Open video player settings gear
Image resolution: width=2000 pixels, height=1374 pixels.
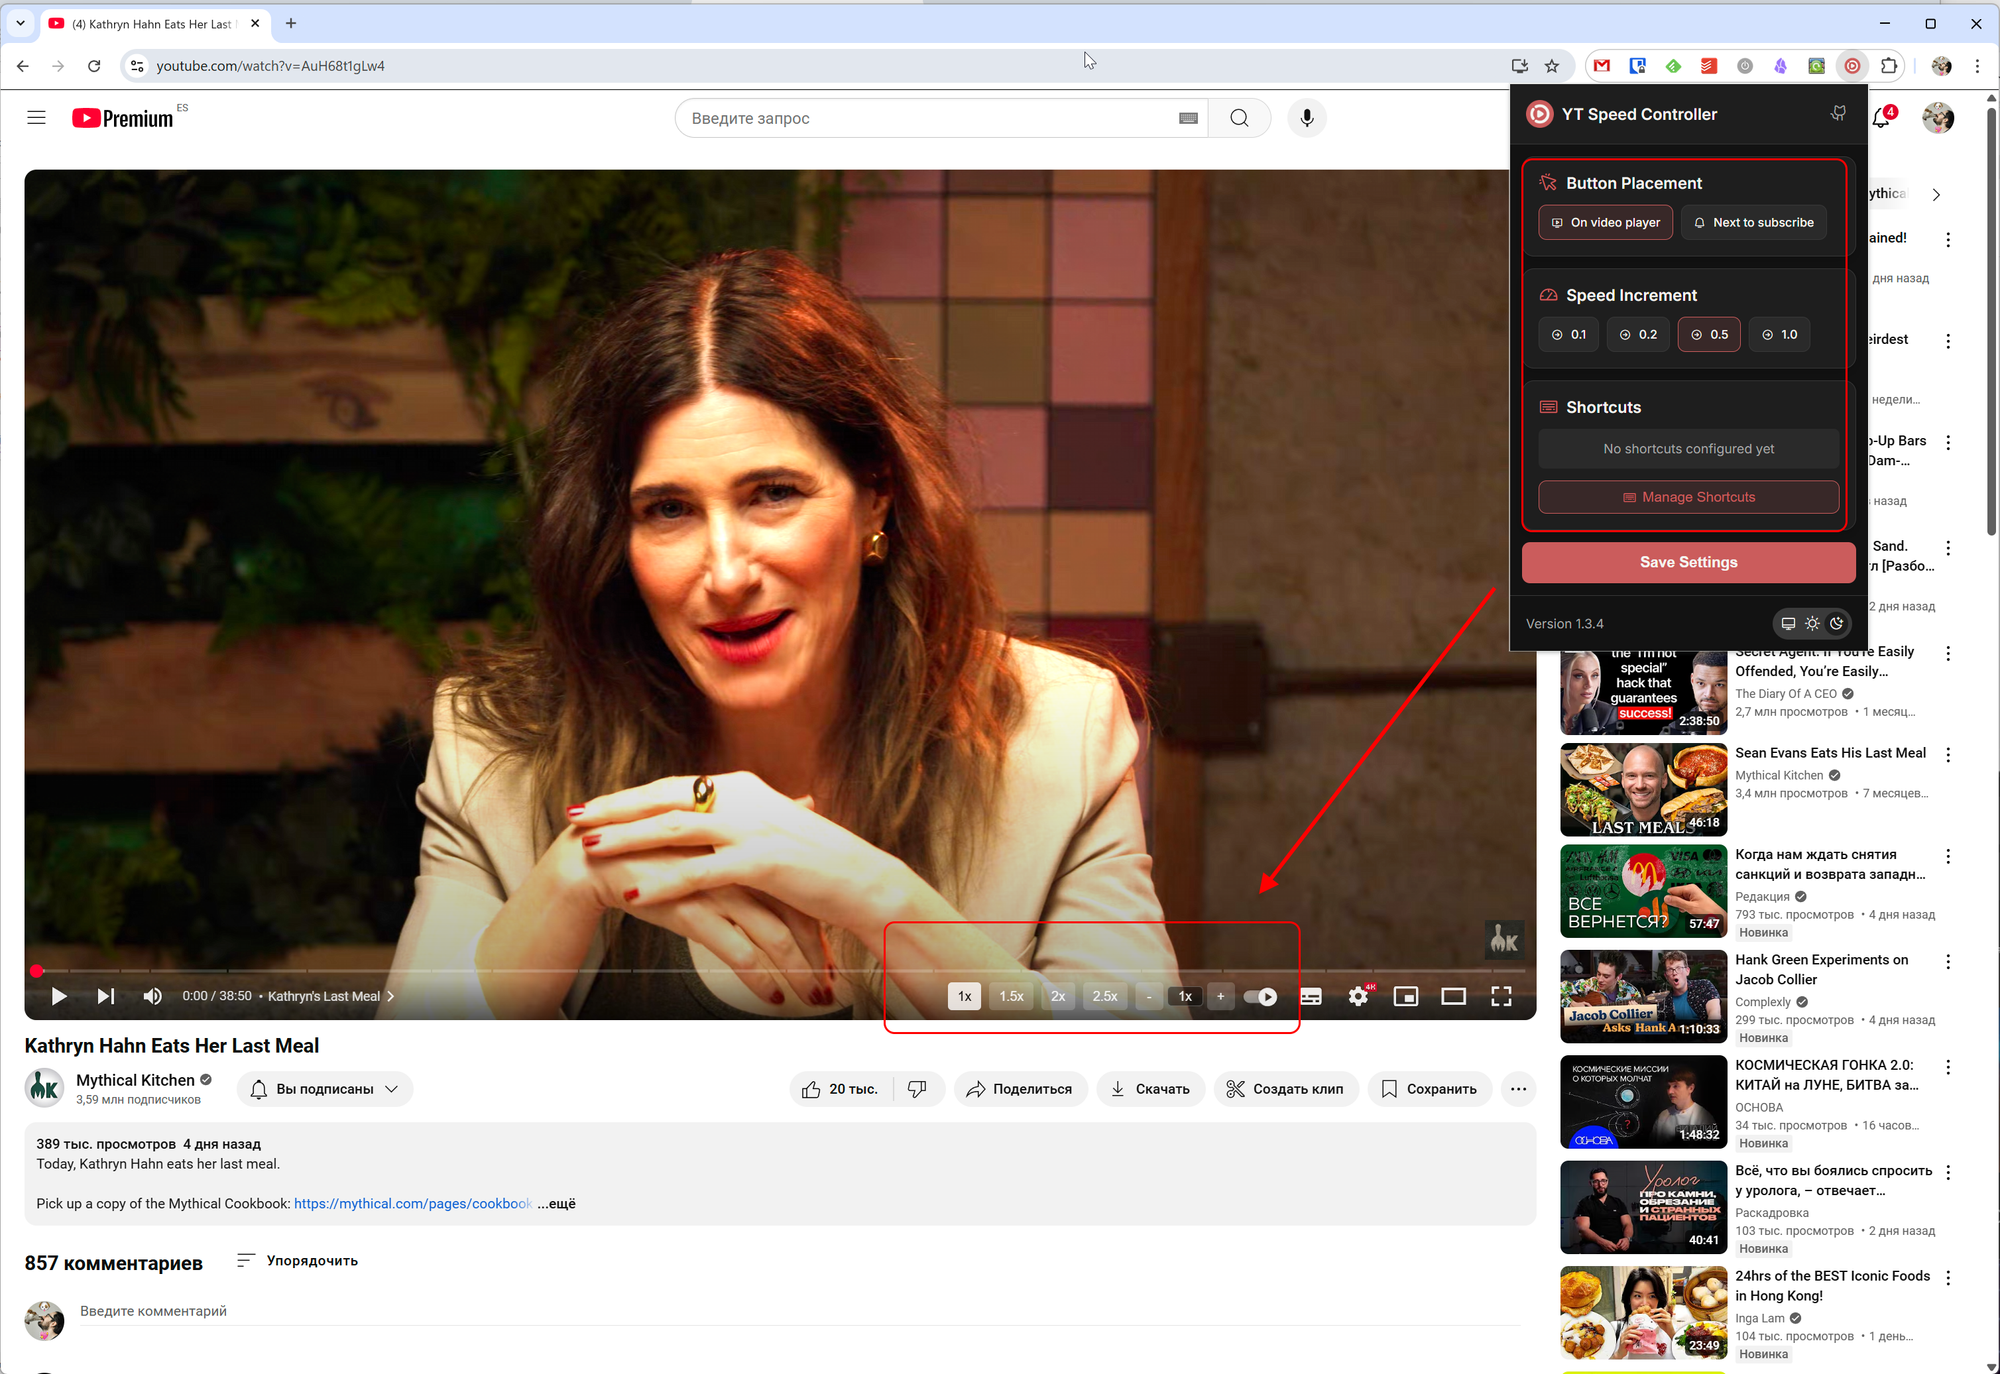click(1358, 996)
